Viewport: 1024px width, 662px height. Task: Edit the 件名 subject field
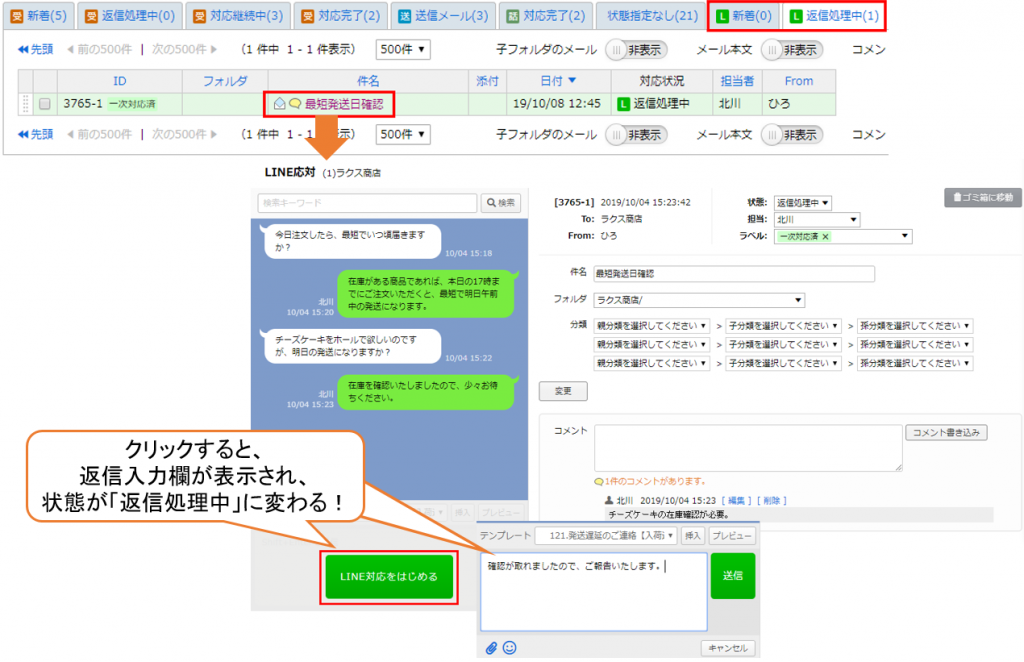733,274
